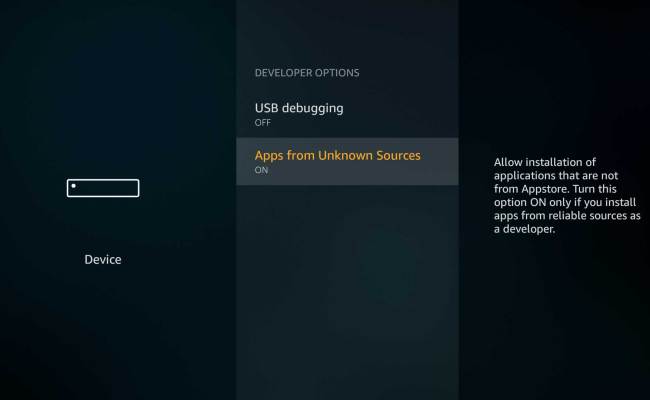Open the Device settings label
This screenshot has width=650, height=400.
point(103,259)
